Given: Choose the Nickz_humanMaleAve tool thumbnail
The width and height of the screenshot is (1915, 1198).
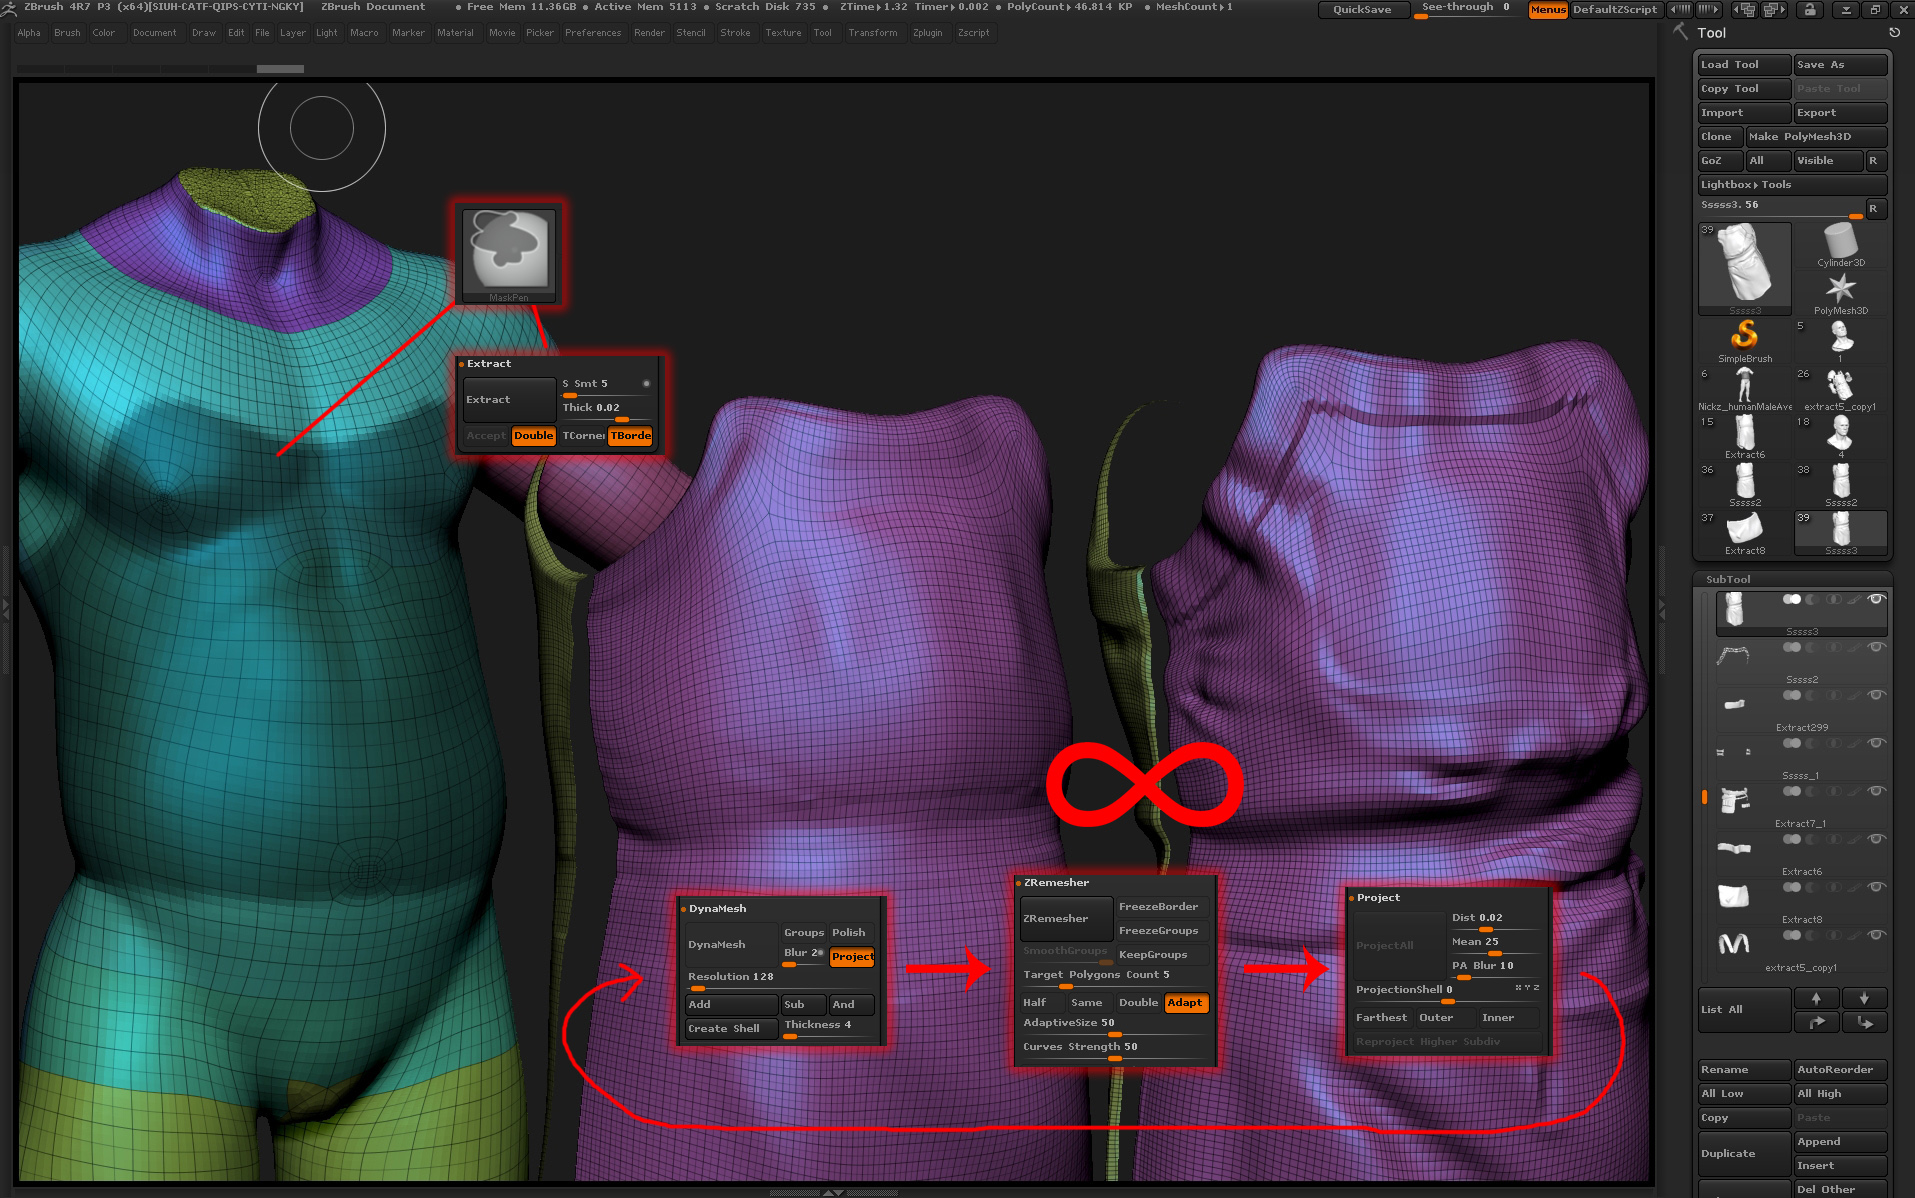Looking at the screenshot, I should (1744, 389).
